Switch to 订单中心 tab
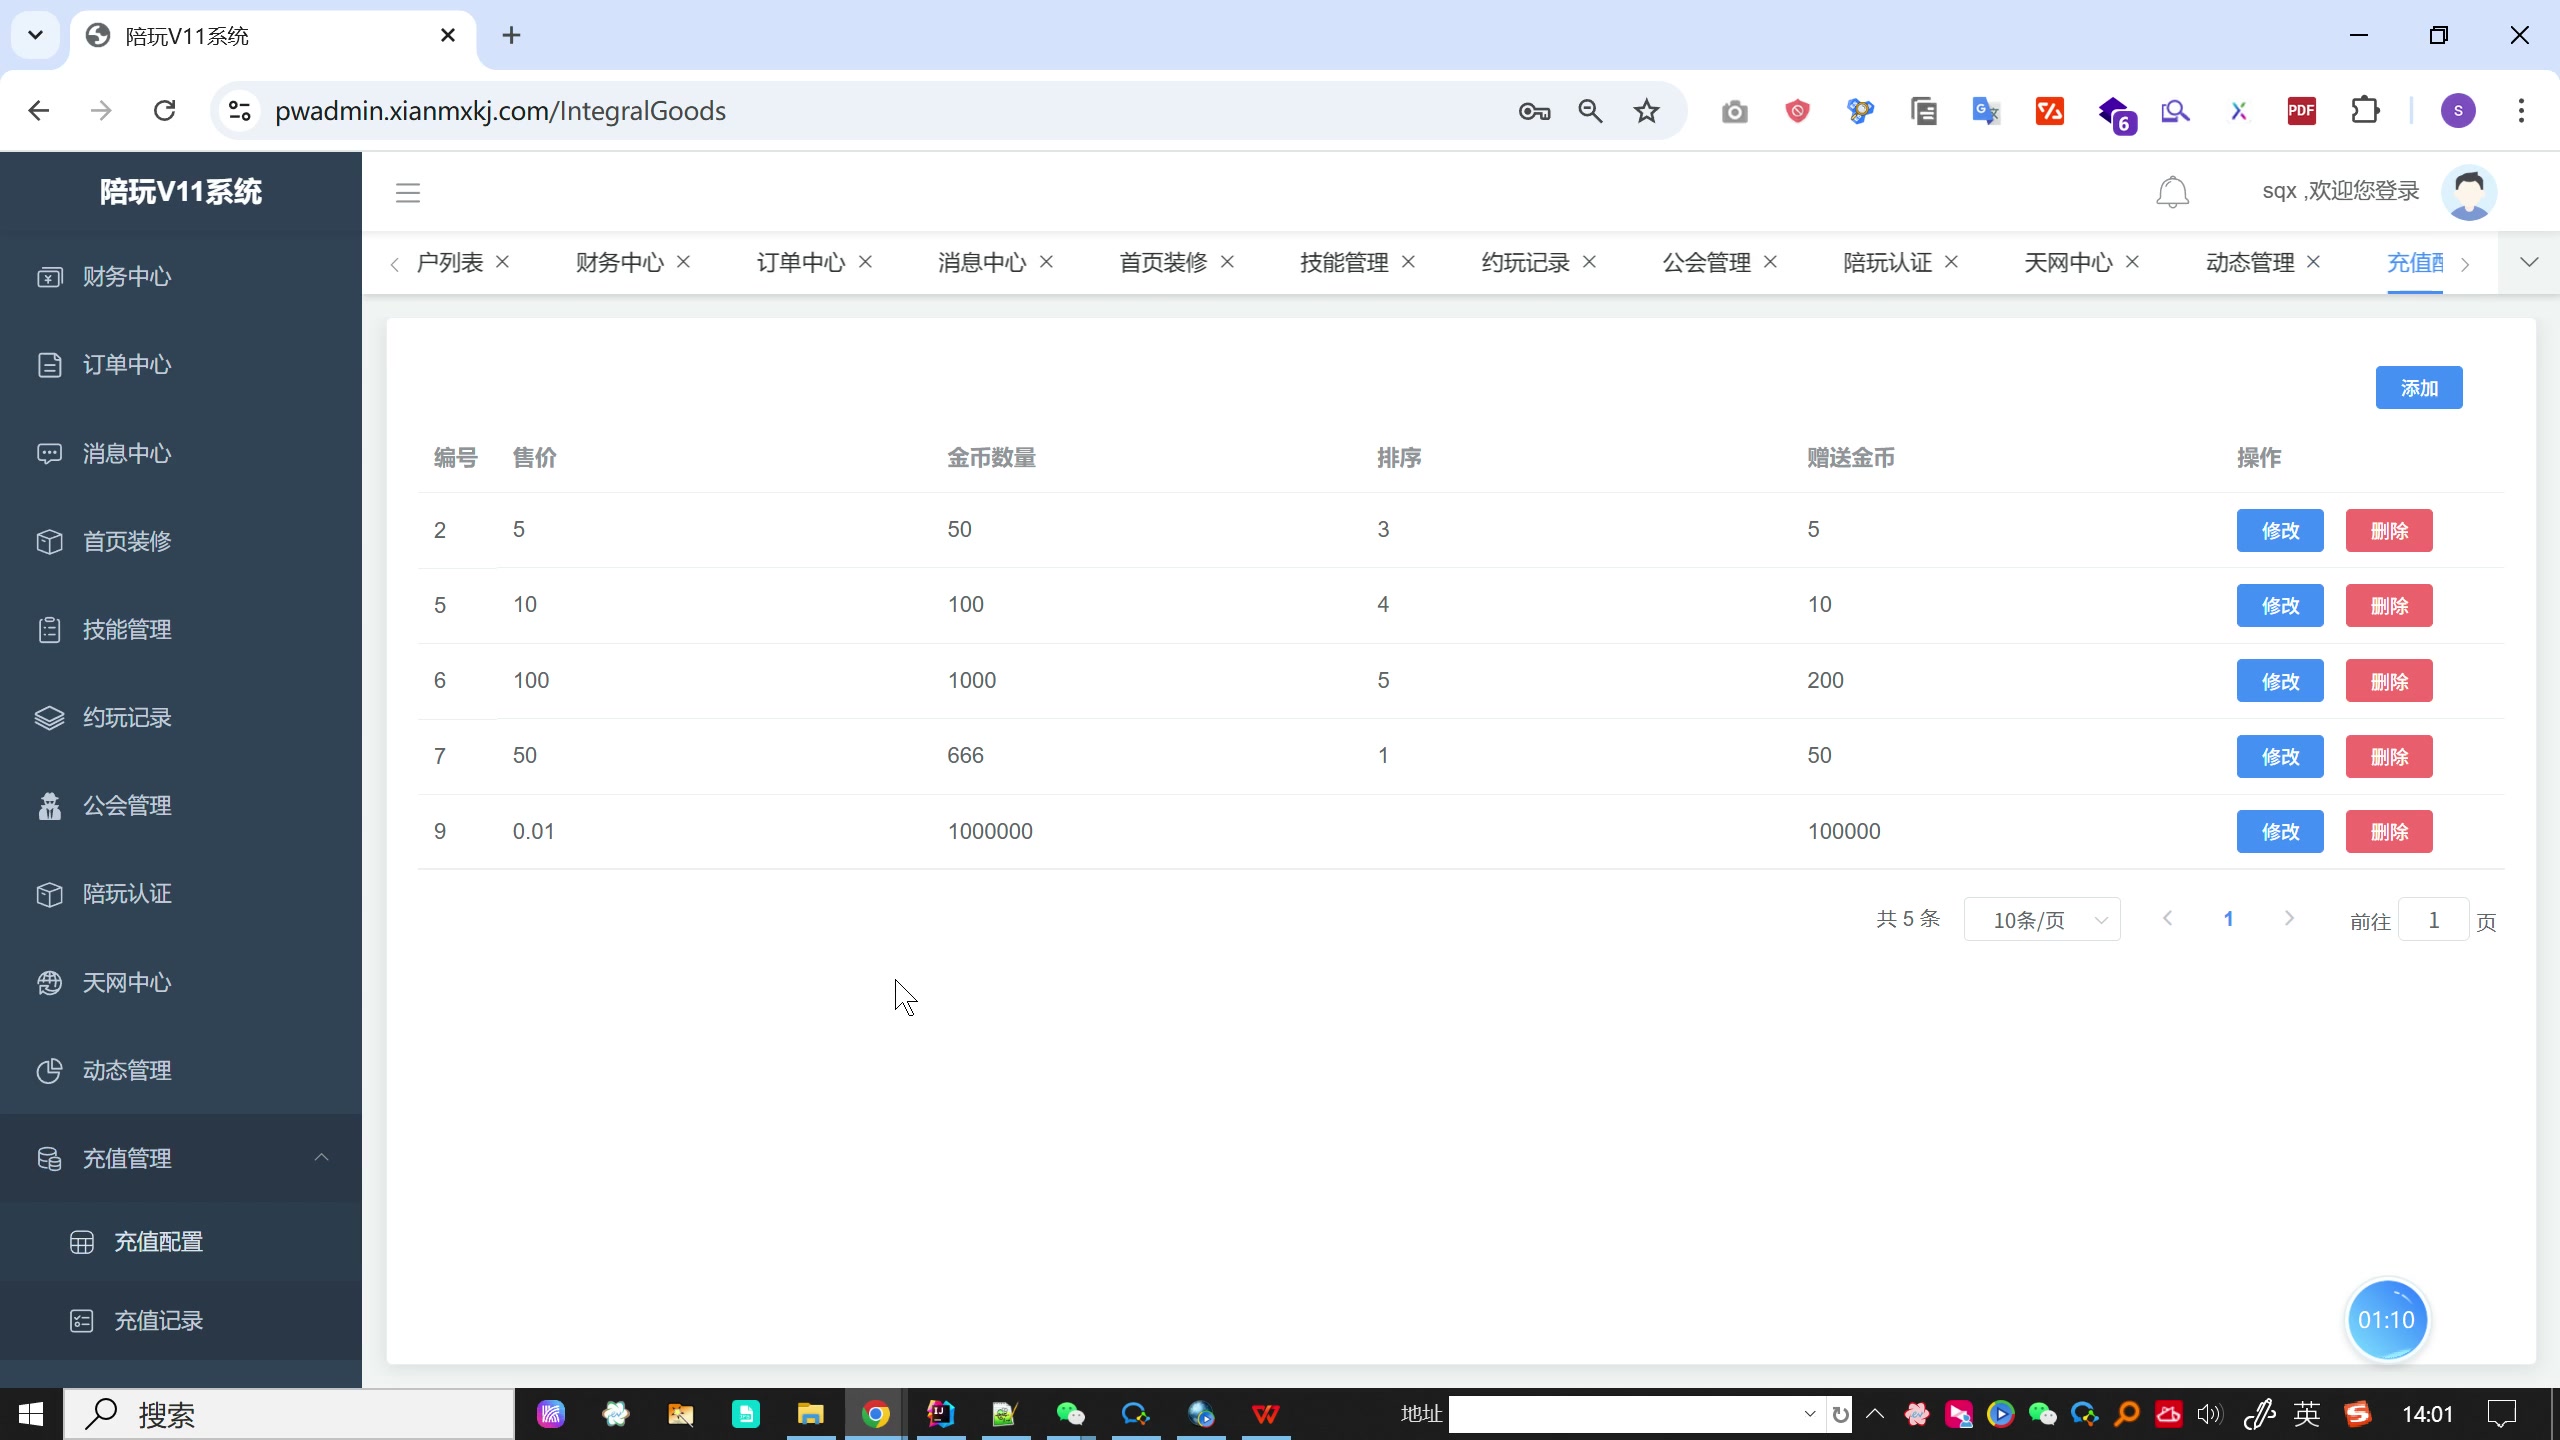This screenshot has height=1440, width=2560. pyautogui.click(x=800, y=262)
